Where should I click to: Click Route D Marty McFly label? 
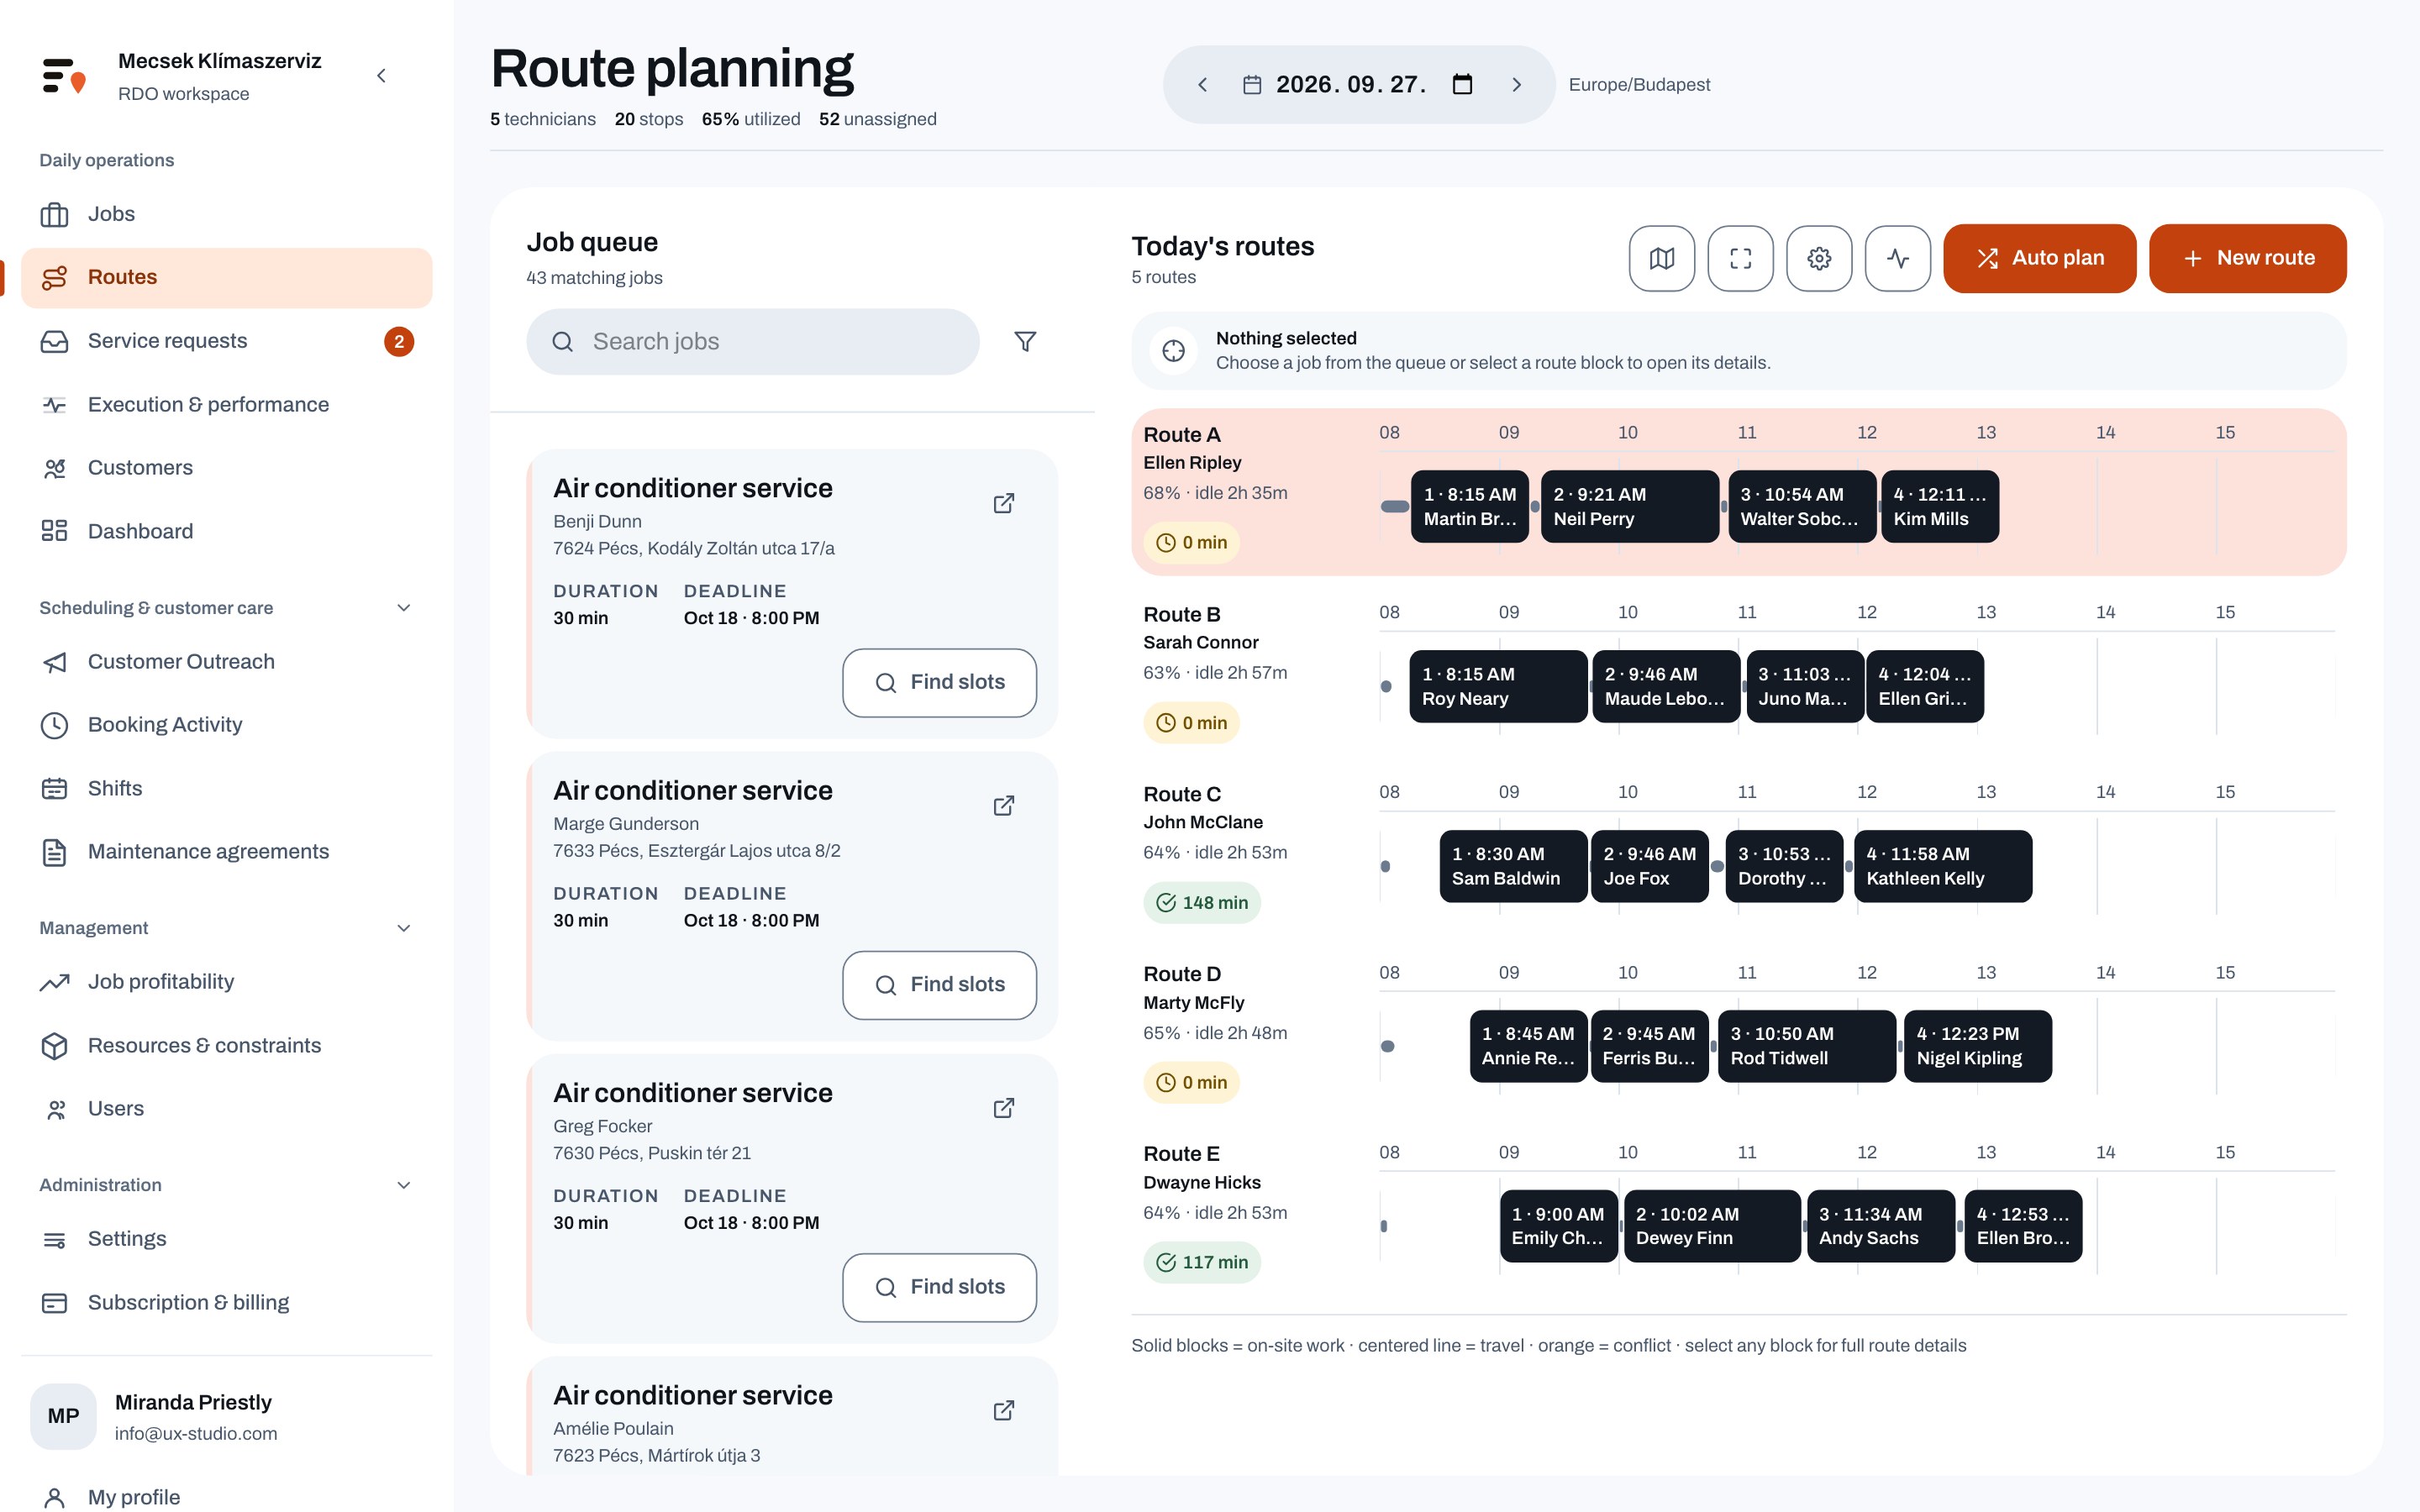[x=1194, y=1003]
